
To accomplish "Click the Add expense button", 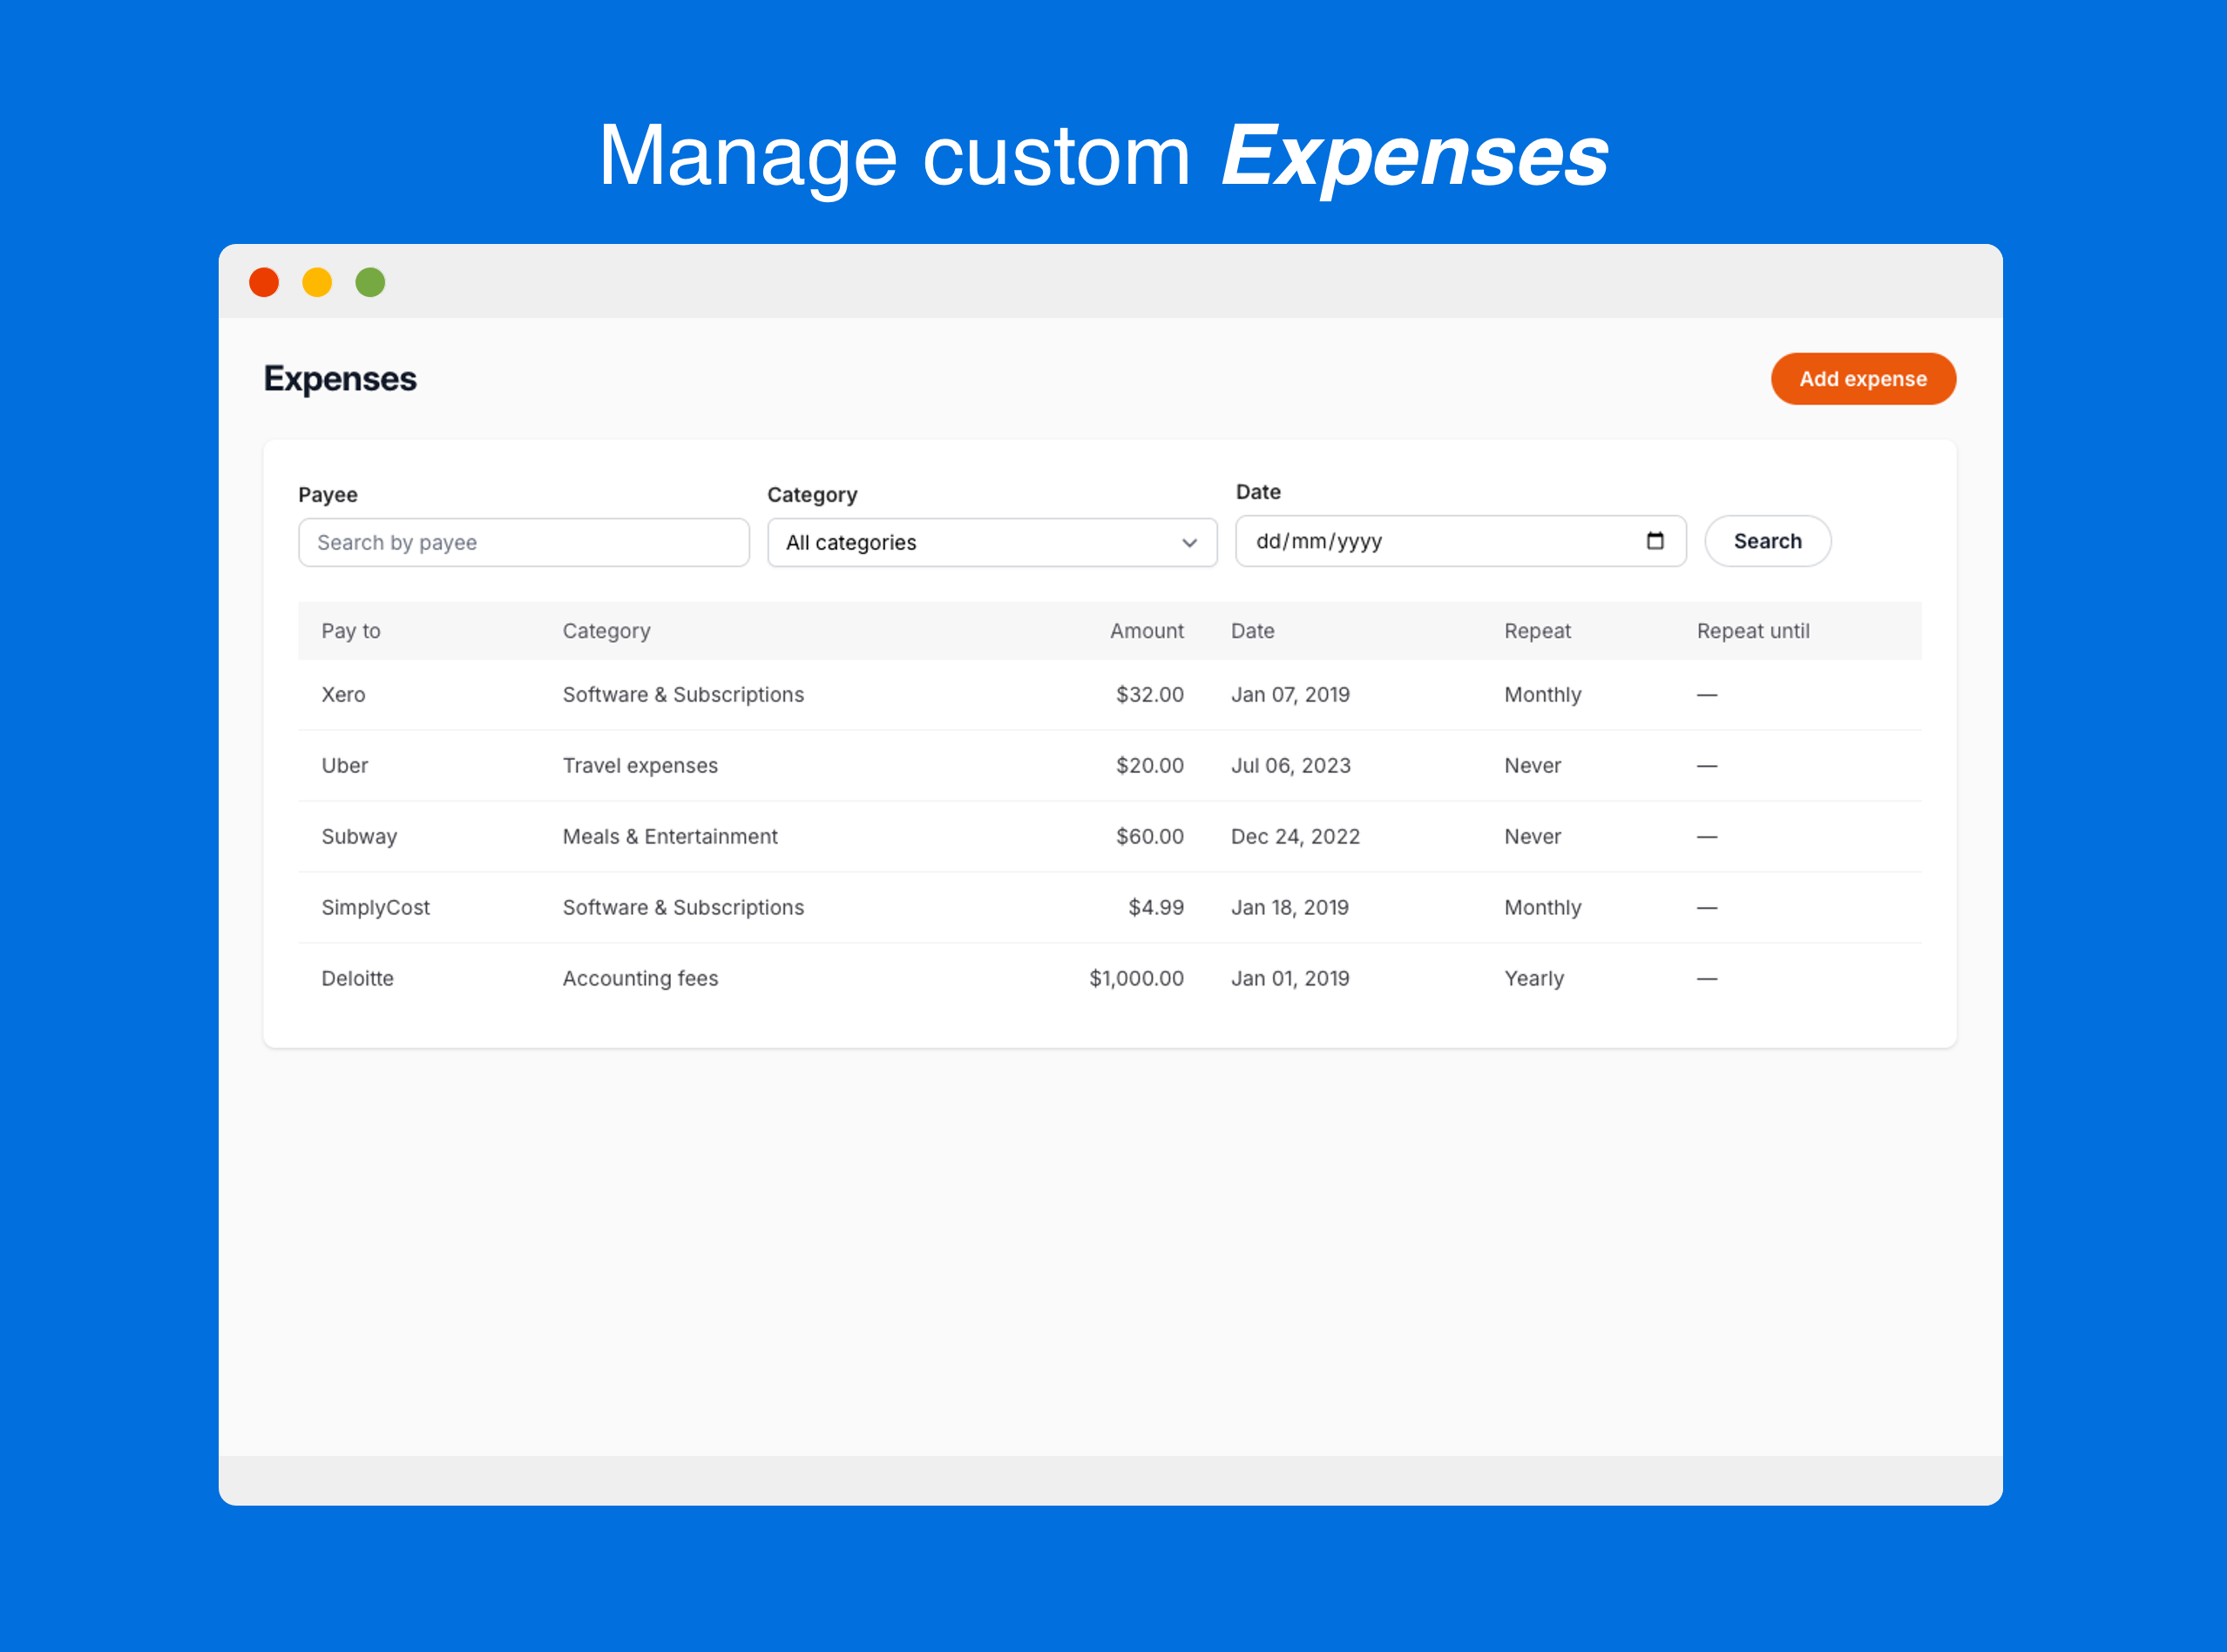I will coord(1863,379).
